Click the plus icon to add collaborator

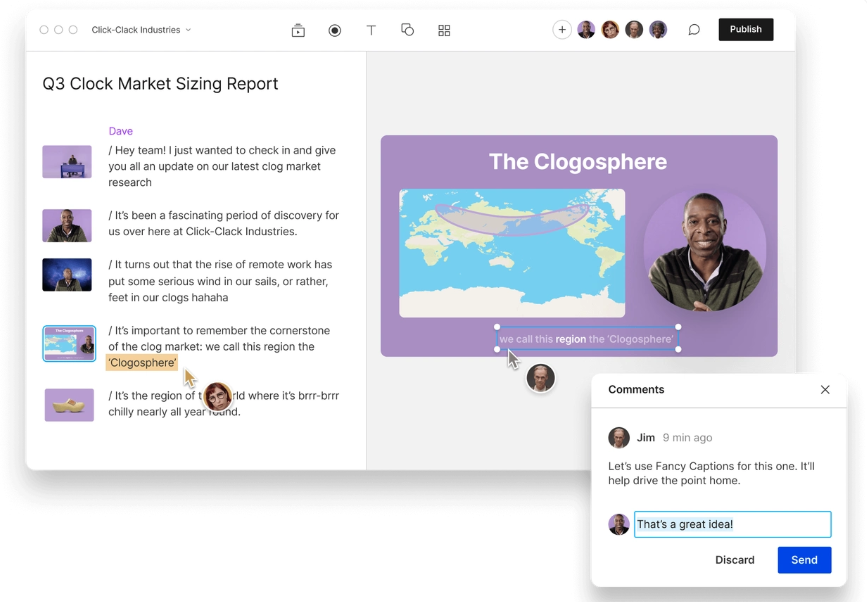click(562, 30)
